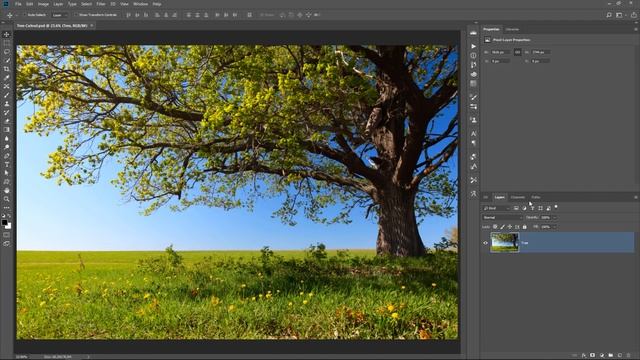The image size is (640, 360).
Task: Click the Tree Cutout document tab
Action: (52, 25)
